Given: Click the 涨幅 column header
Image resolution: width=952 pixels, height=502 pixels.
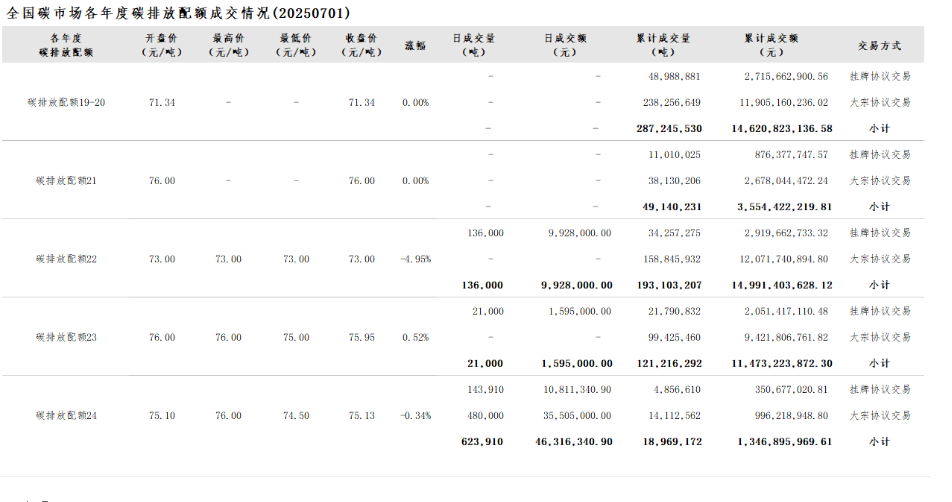Looking at the screenshot, I should (415, 45).
